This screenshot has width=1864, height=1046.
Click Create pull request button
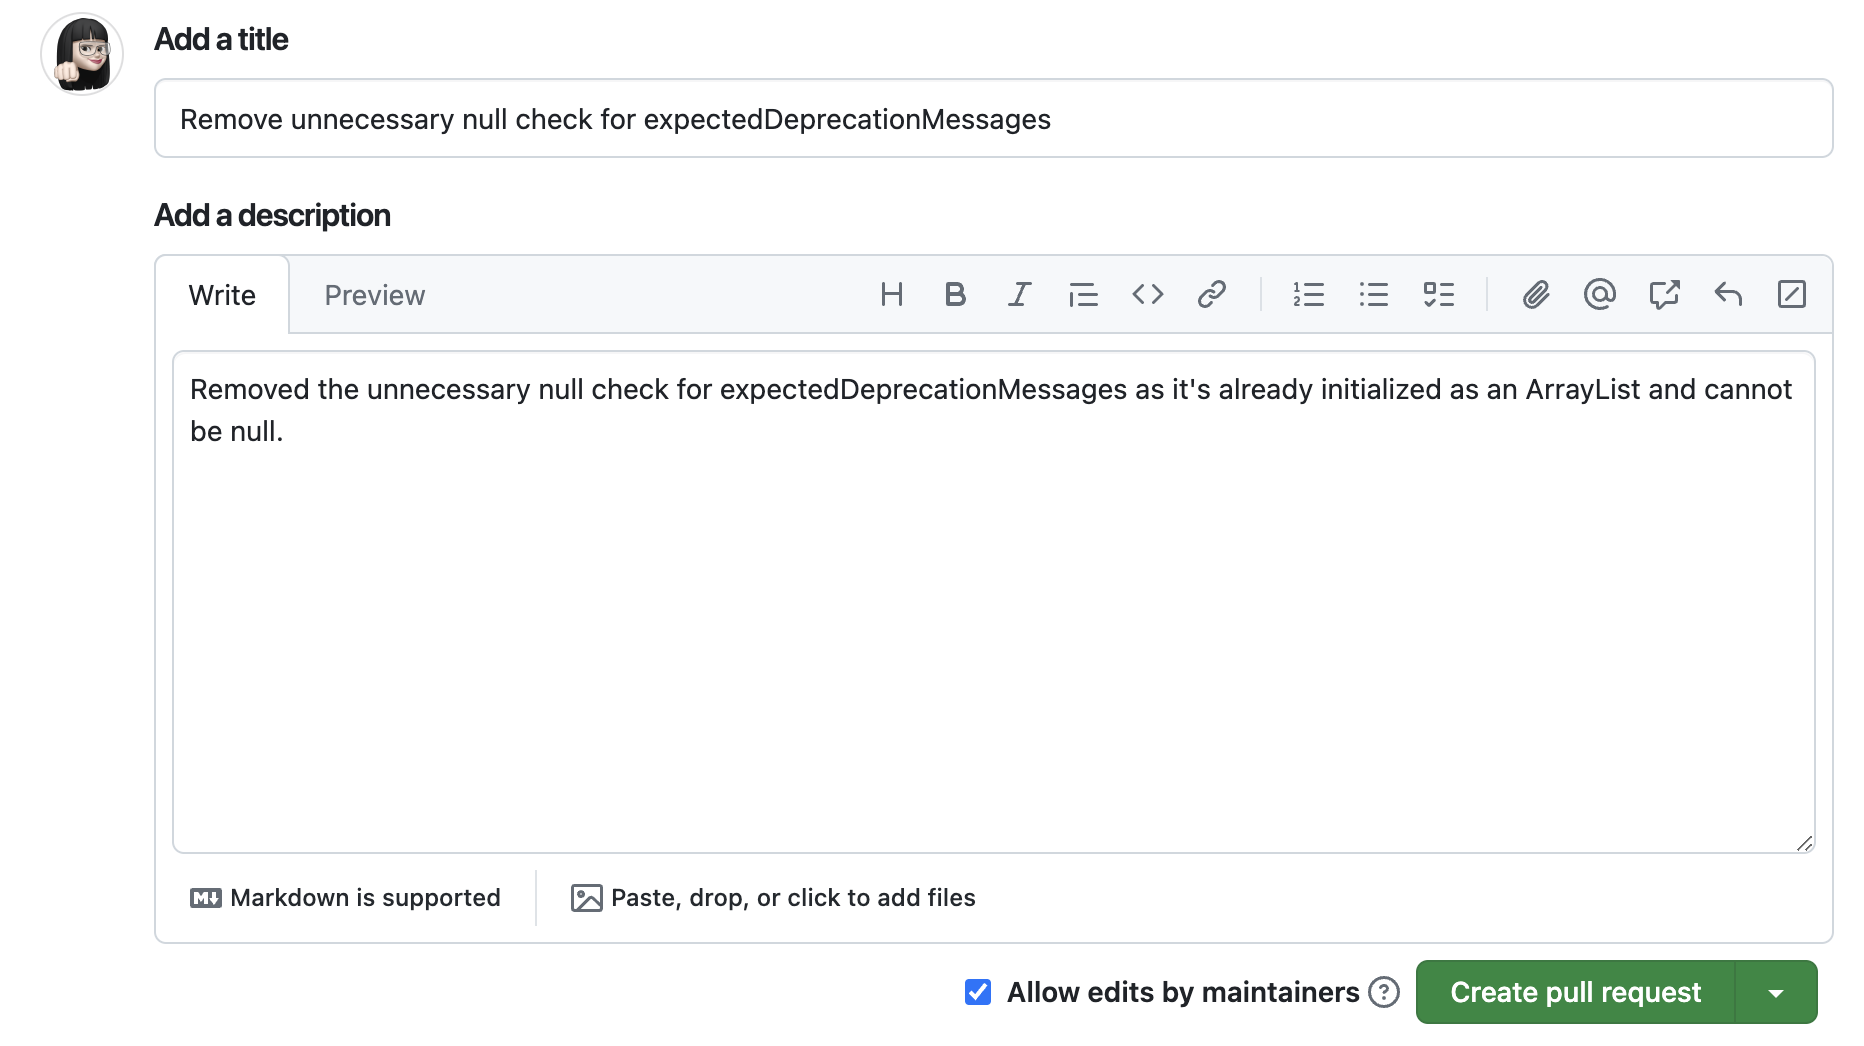pos(1575,992)
